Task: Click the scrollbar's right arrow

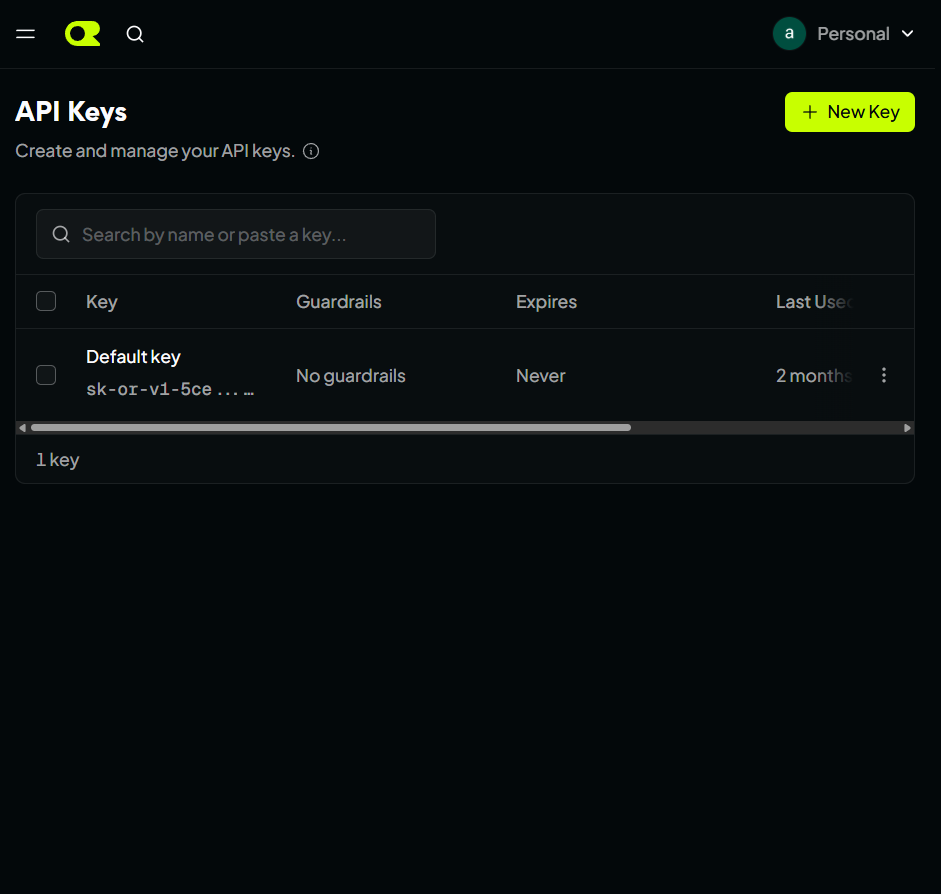Action: 907,428
